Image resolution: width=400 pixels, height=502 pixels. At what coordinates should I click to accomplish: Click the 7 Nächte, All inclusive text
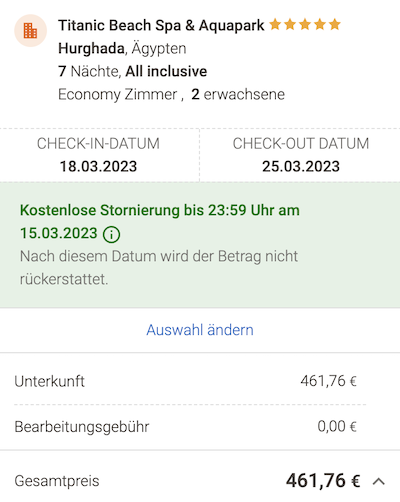133,71
